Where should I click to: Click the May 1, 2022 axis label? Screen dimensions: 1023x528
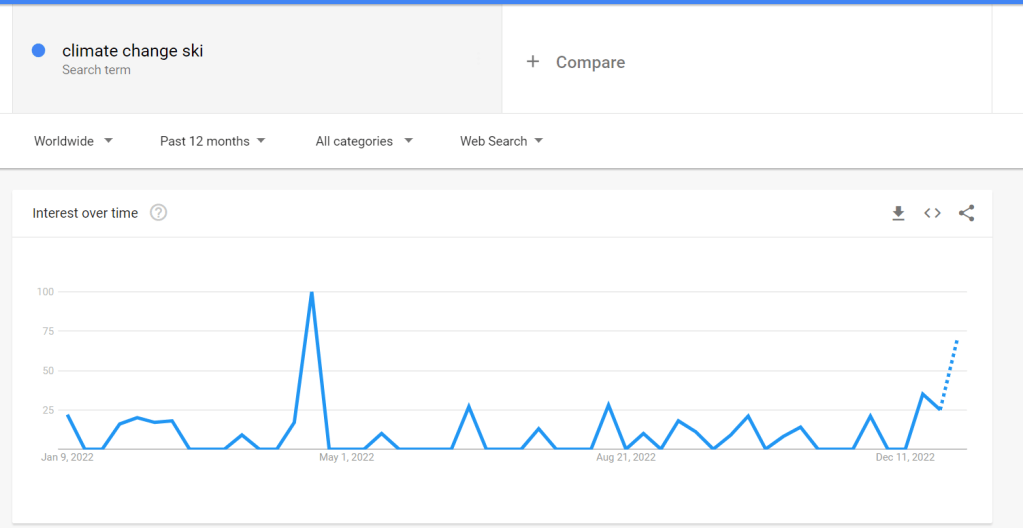point(347,457)
